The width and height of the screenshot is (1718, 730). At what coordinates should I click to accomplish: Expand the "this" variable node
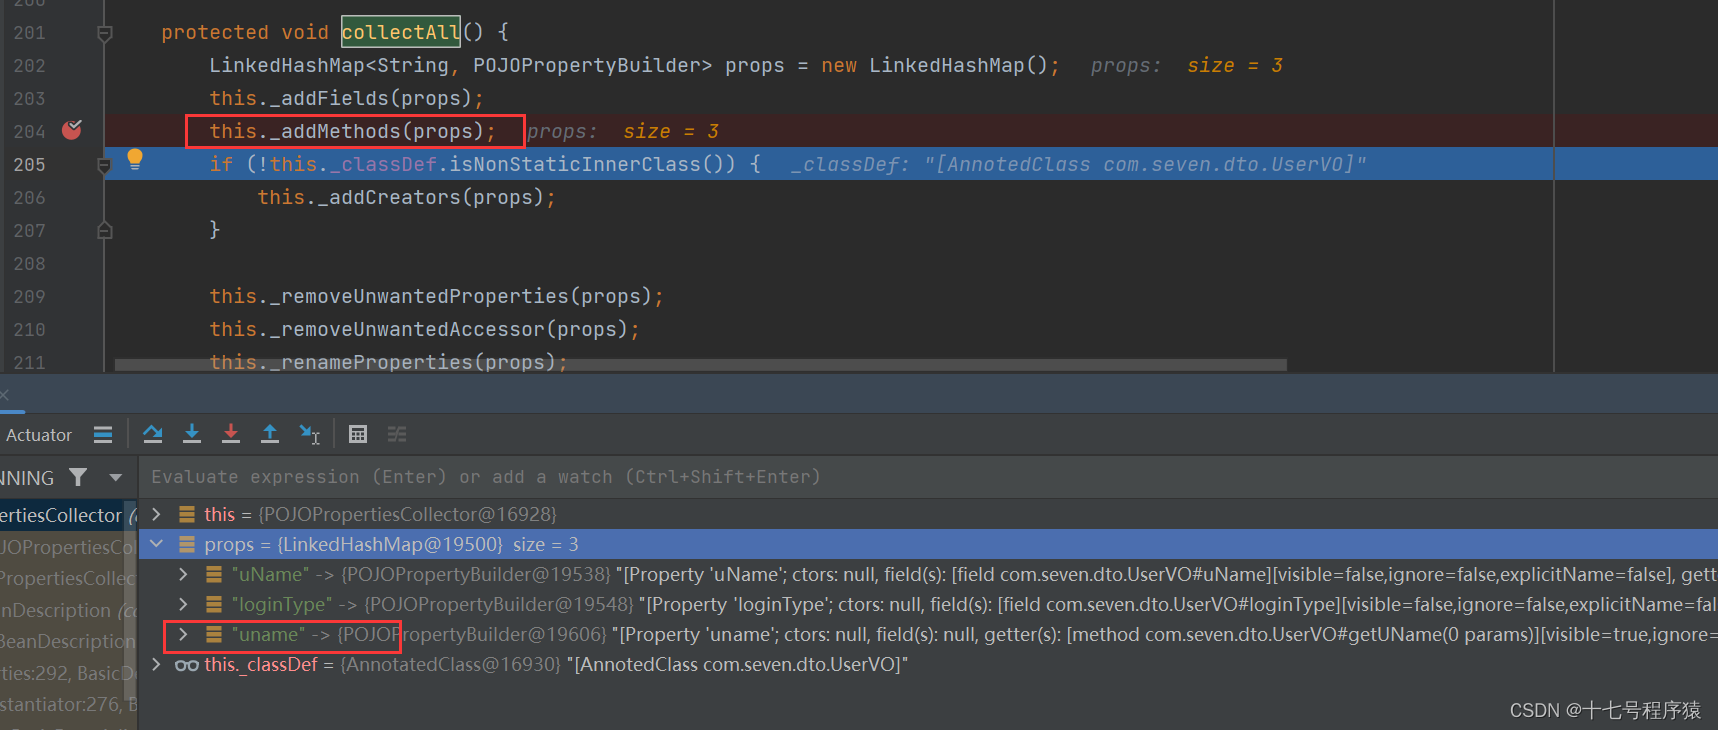[156, 514]
